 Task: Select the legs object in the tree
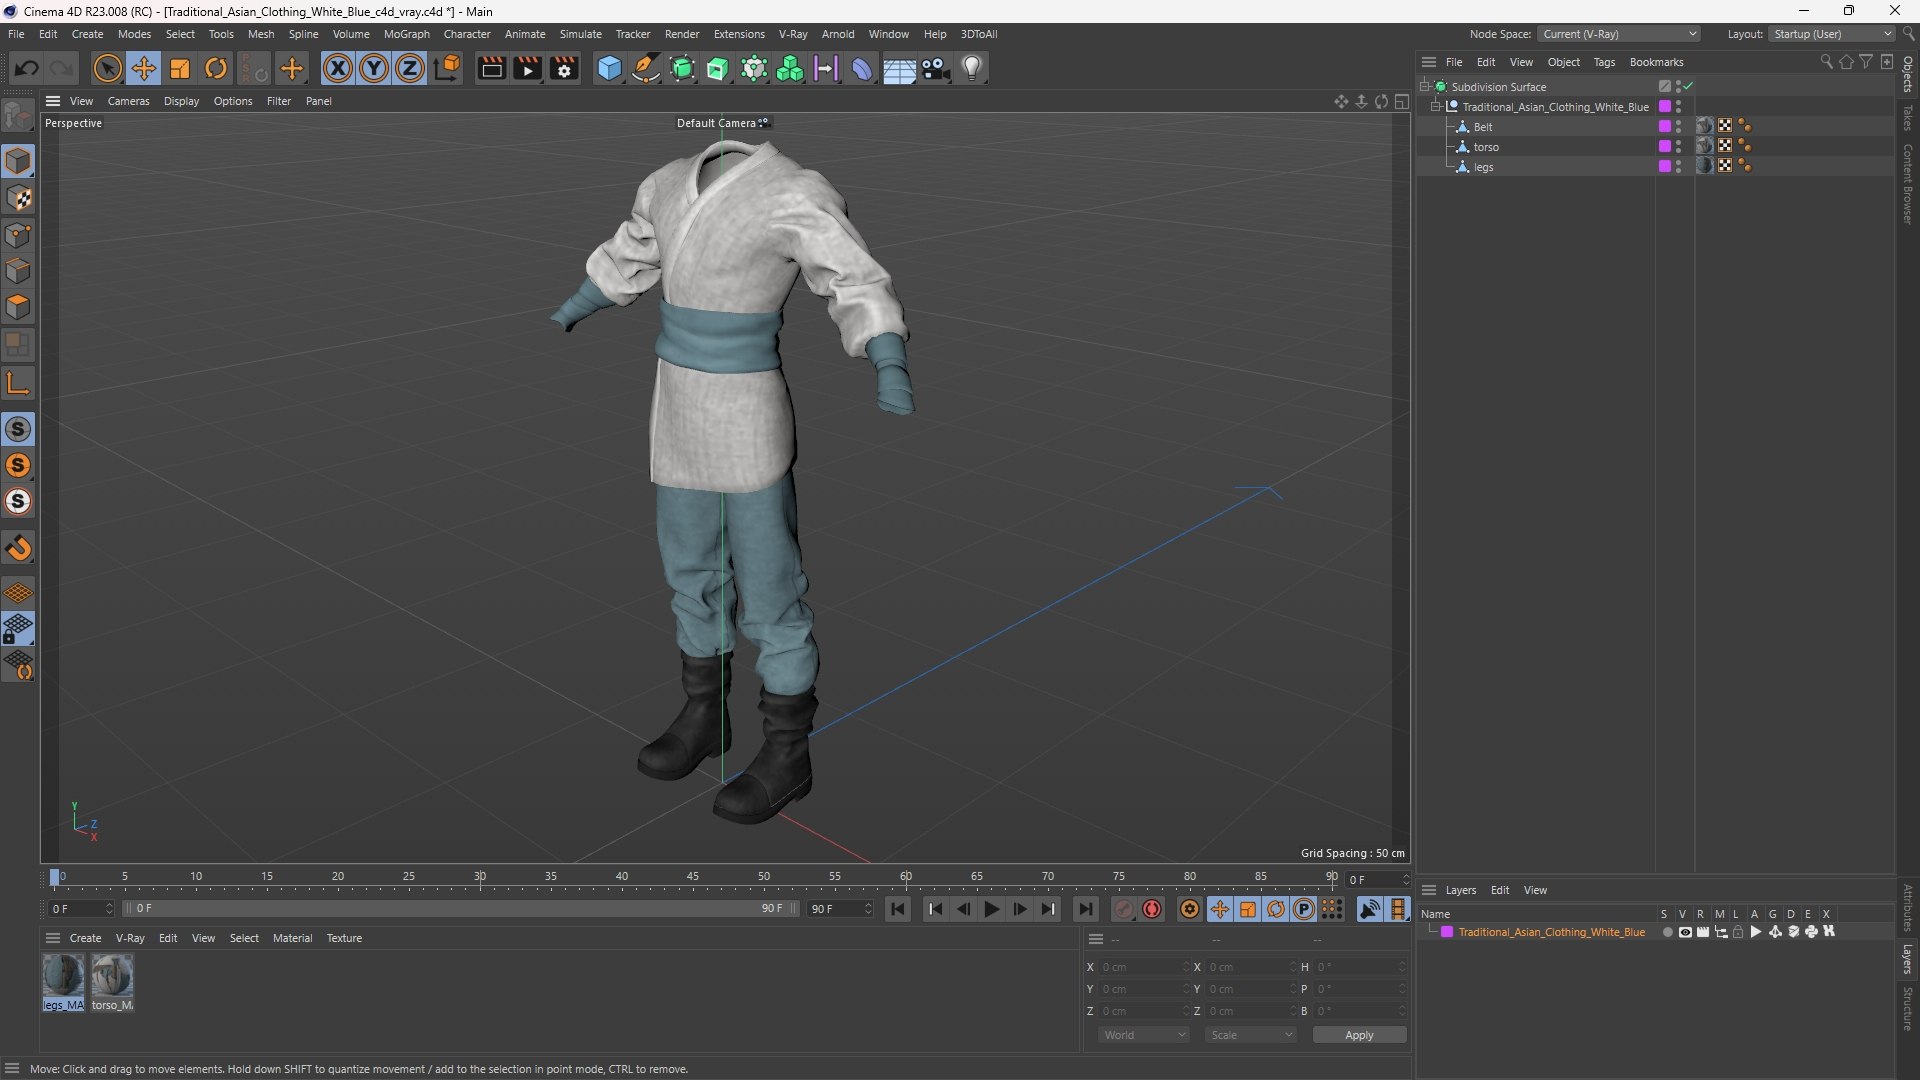pyautogui.click(x=1483, y=167)
